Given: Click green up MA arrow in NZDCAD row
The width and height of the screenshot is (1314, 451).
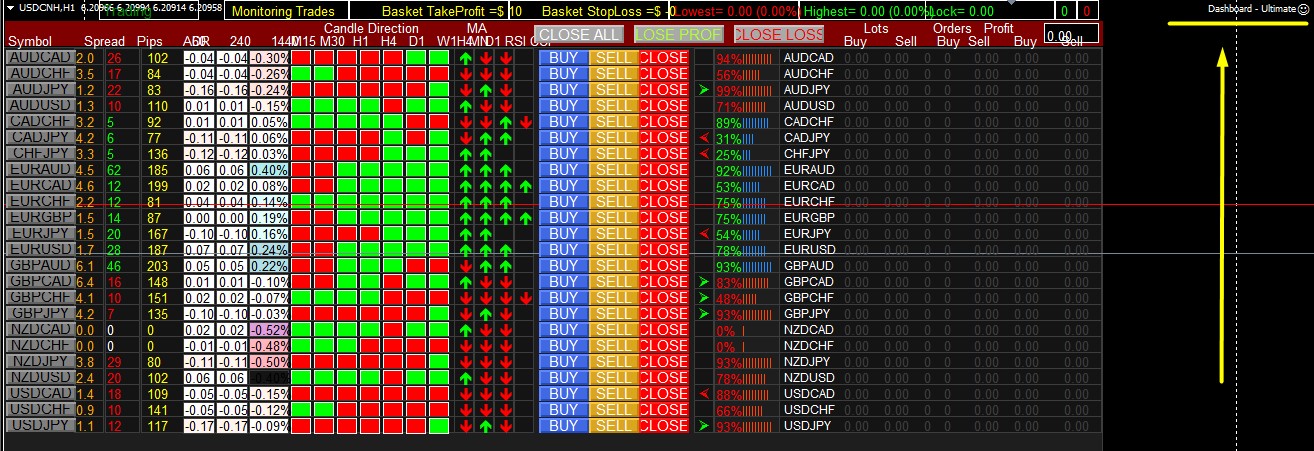Looking at the screenshot, I should point(465,330).
